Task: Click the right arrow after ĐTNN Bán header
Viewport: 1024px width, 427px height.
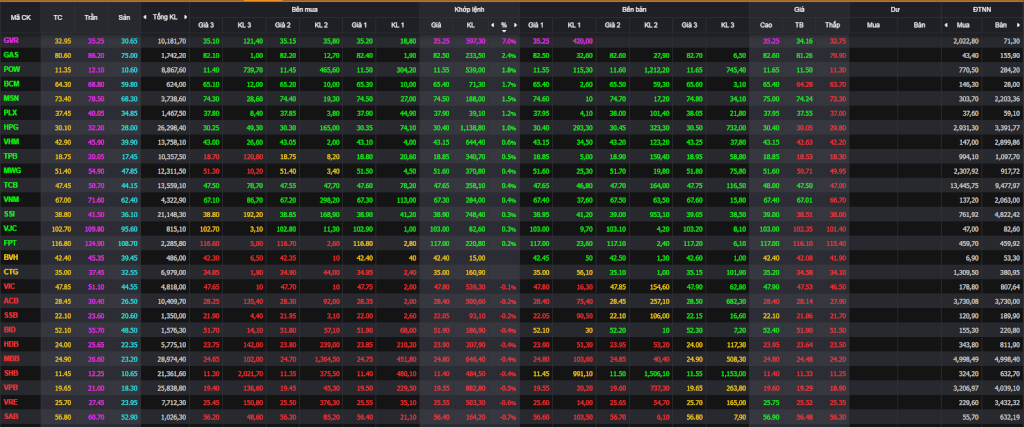Action: tap(1020, 25)
